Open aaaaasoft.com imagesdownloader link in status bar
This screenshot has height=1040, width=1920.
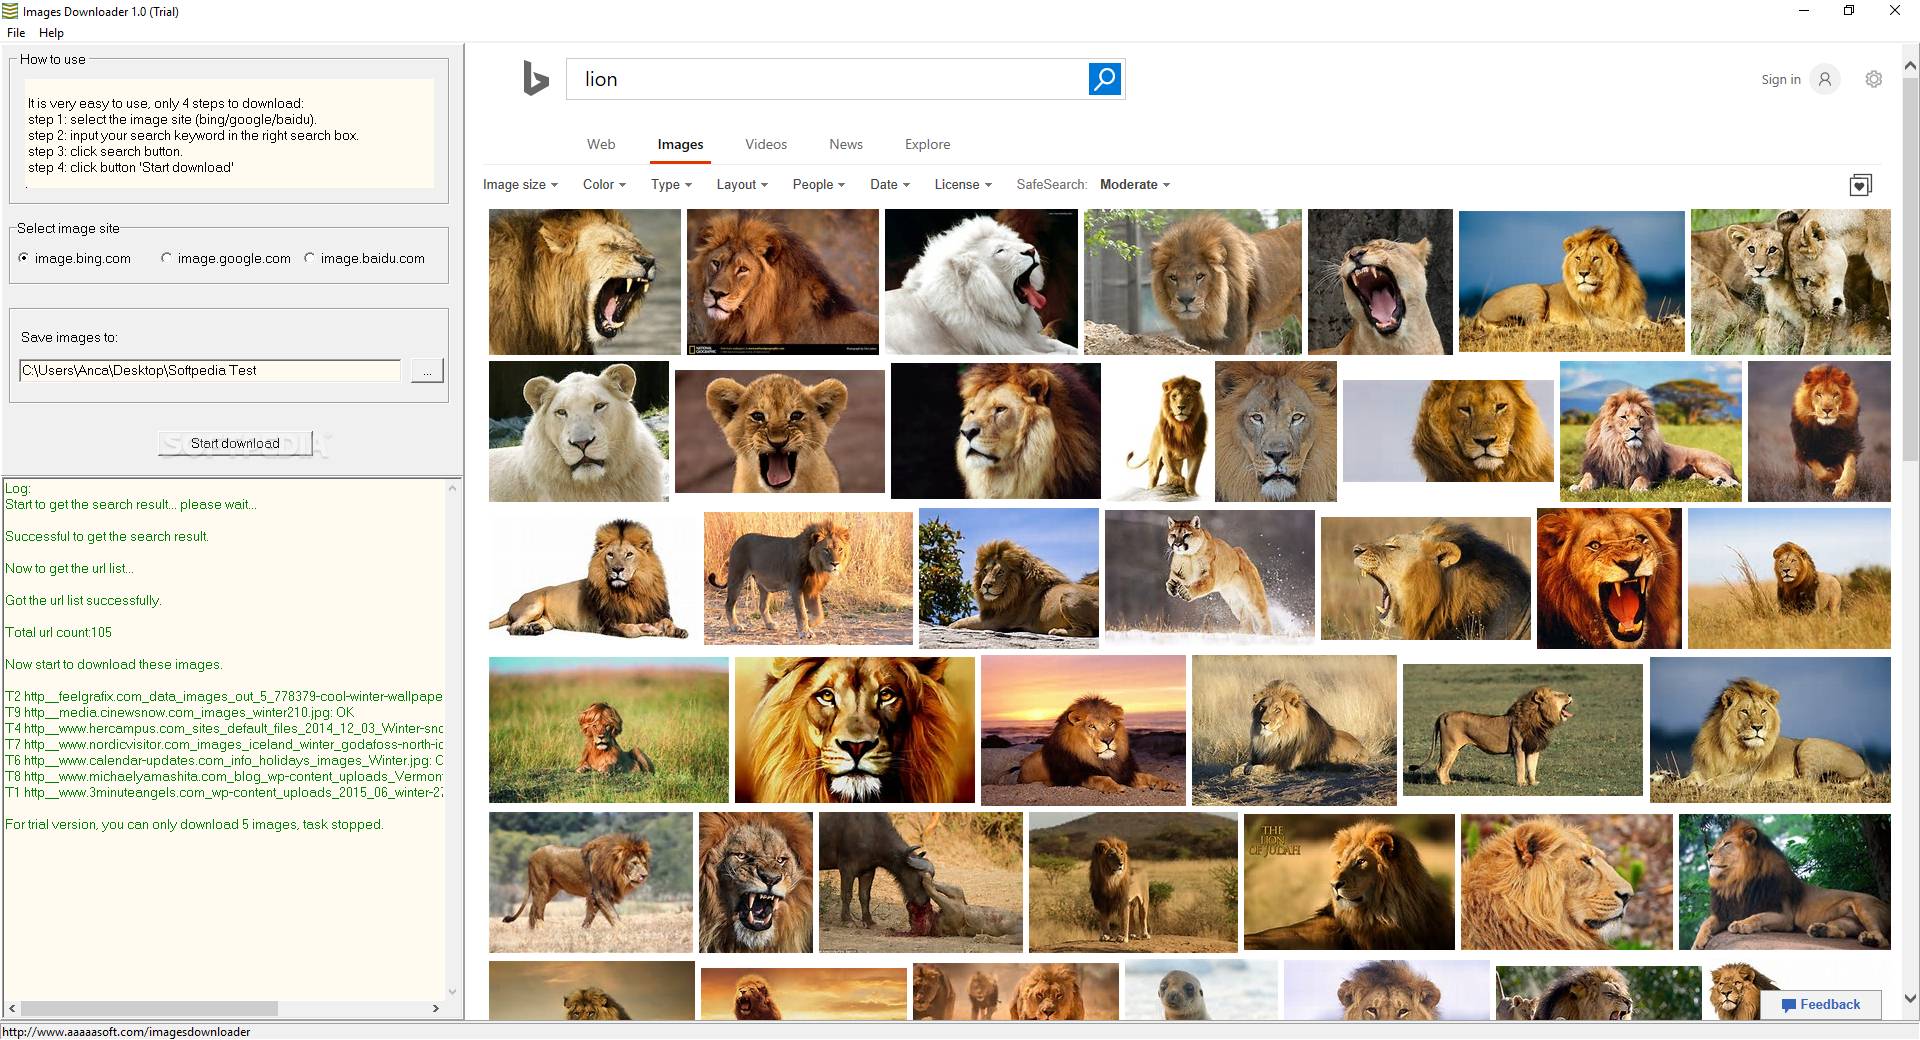pos(126,1031)
